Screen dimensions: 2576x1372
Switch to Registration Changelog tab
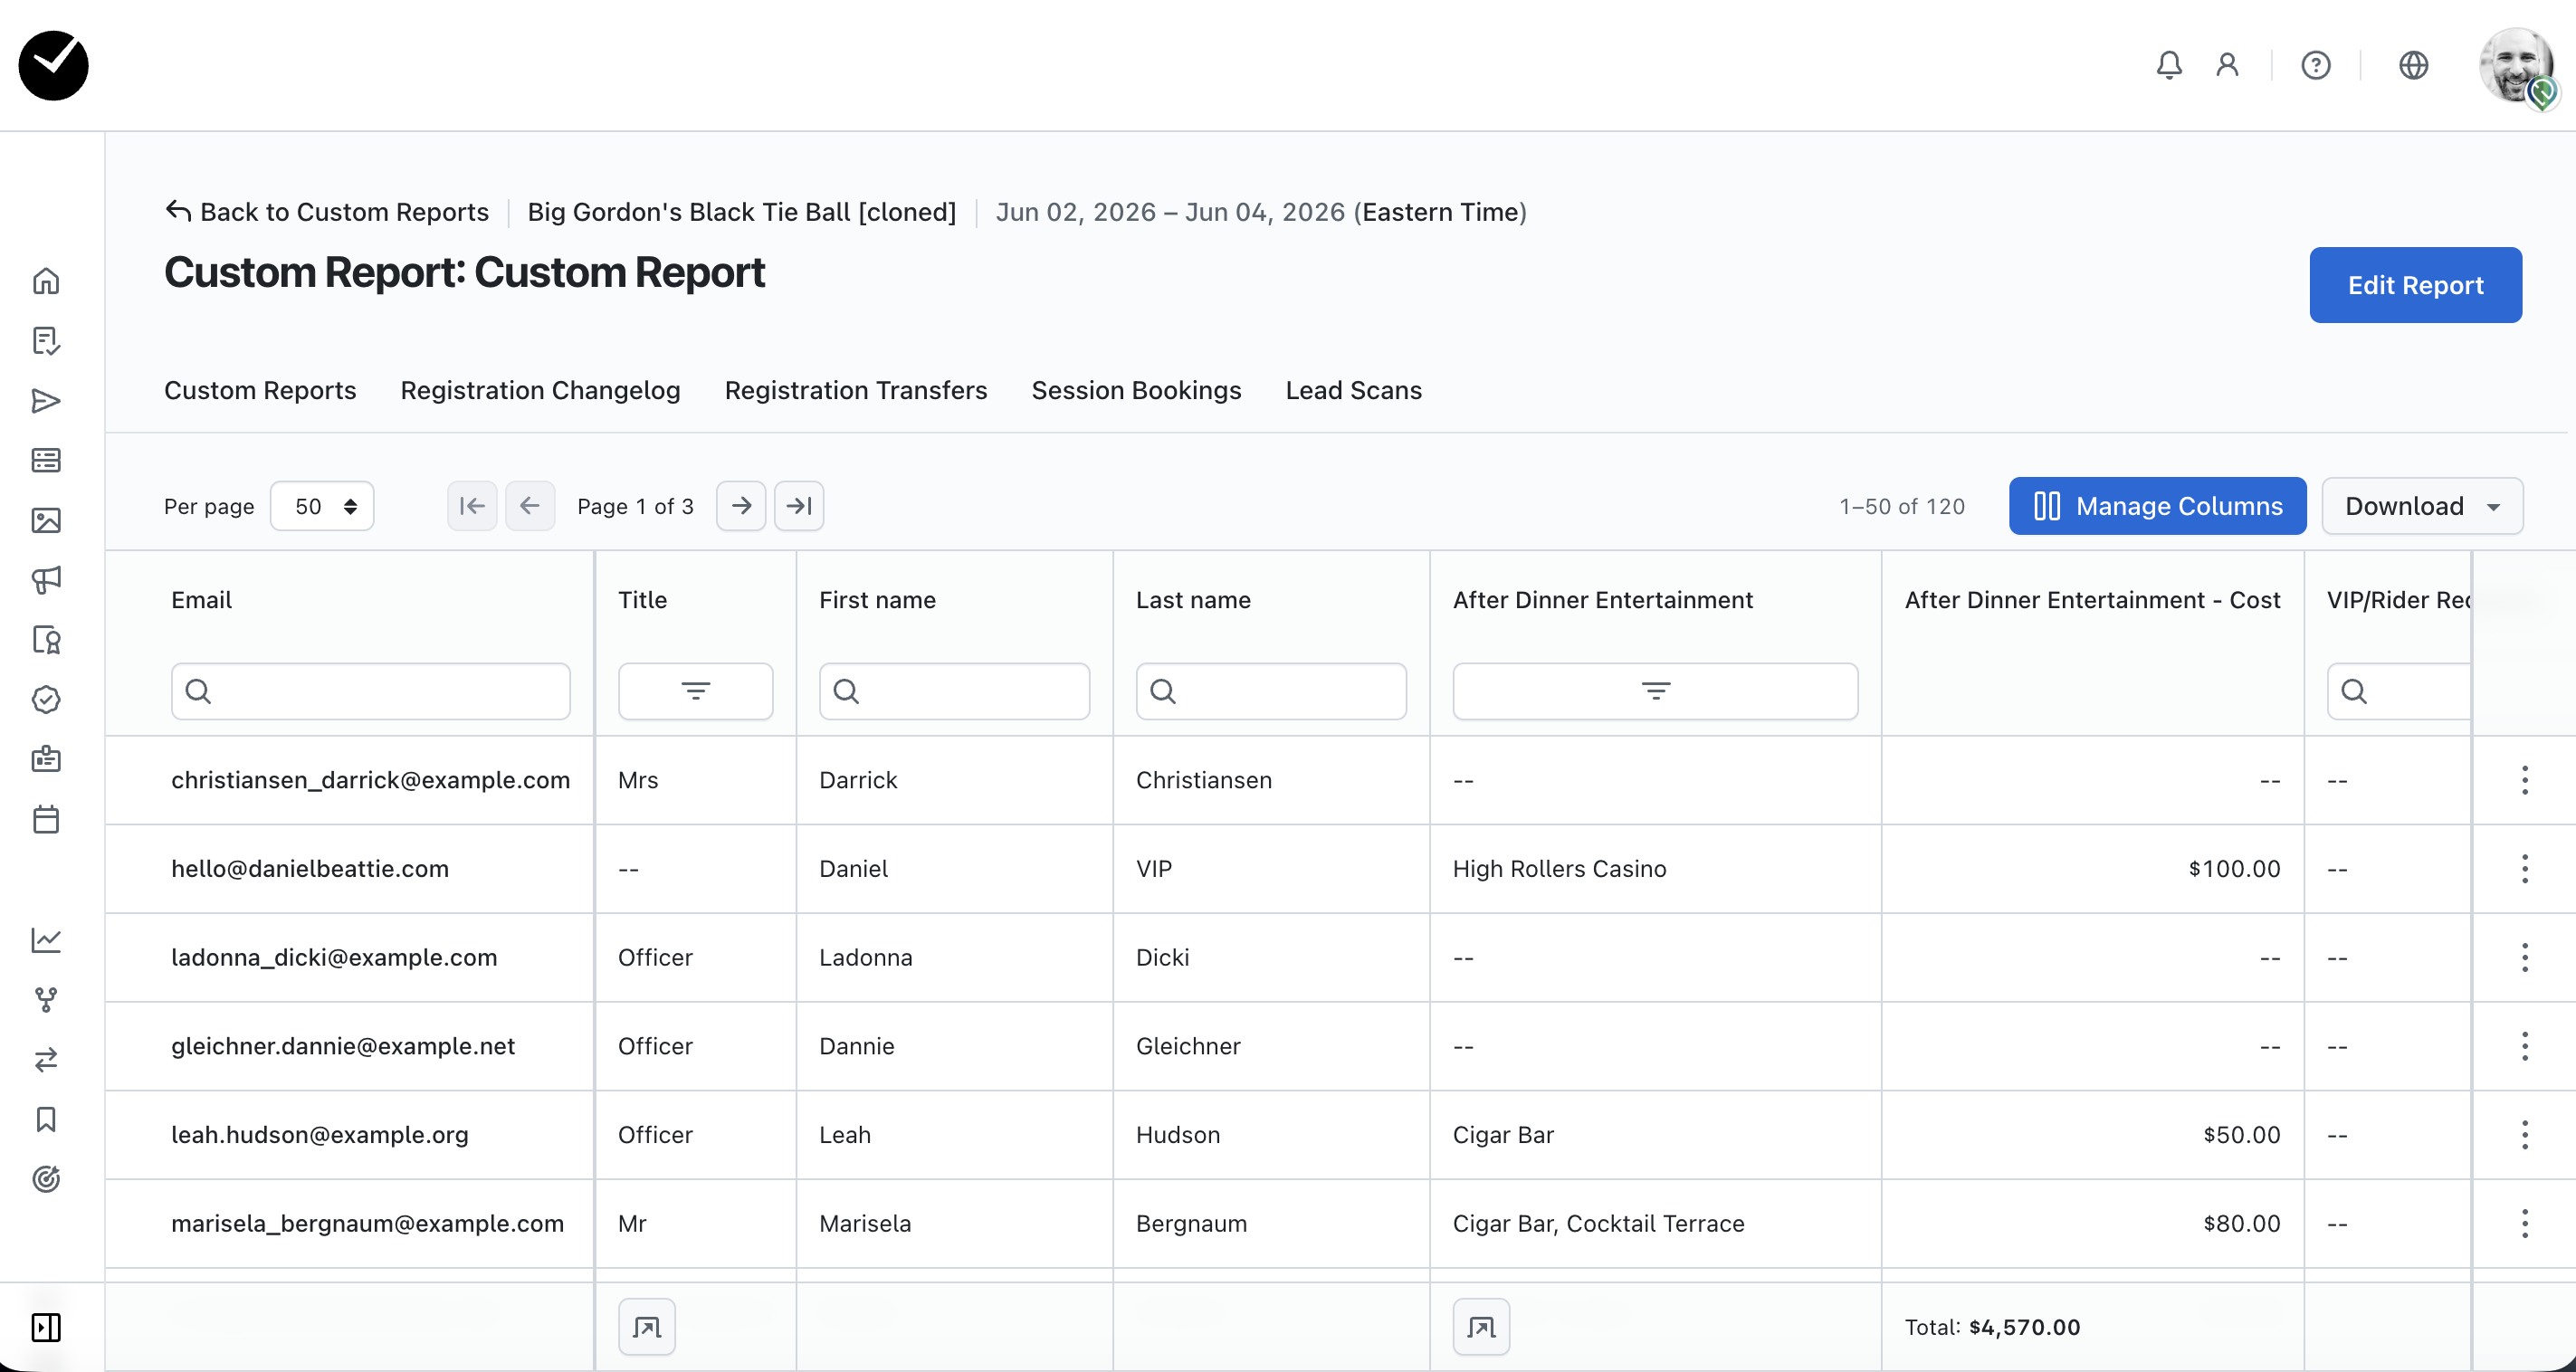pos(540,390)
